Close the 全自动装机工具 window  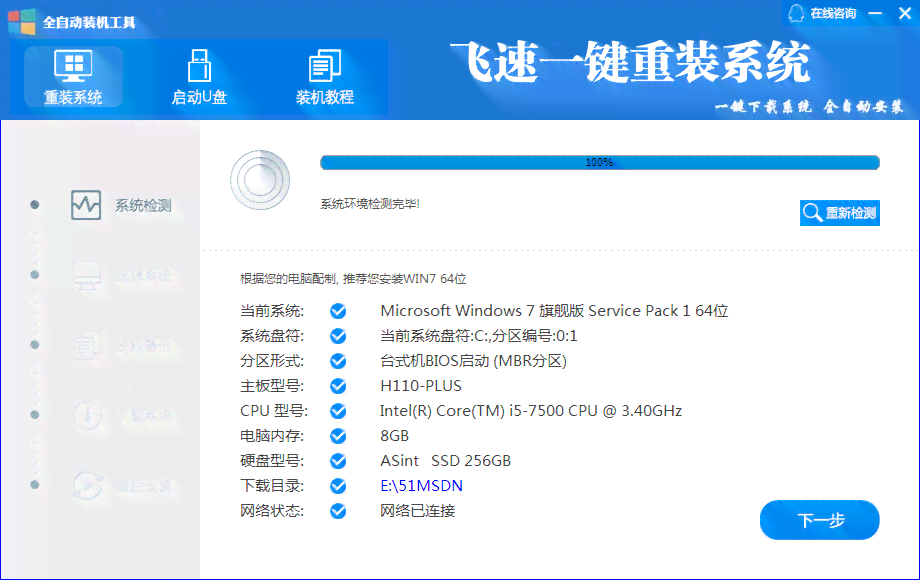(905, 13)
